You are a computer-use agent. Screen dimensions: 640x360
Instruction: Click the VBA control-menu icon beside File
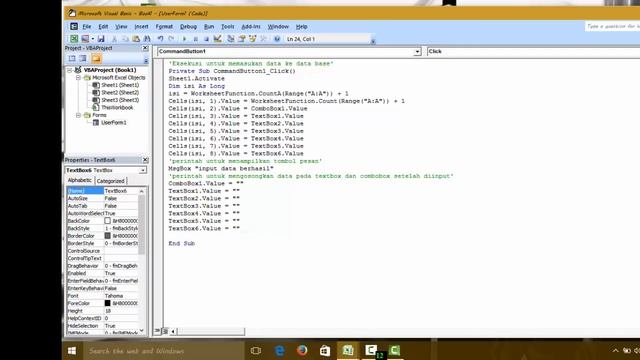pyautogui.click(x=74, y=27)
